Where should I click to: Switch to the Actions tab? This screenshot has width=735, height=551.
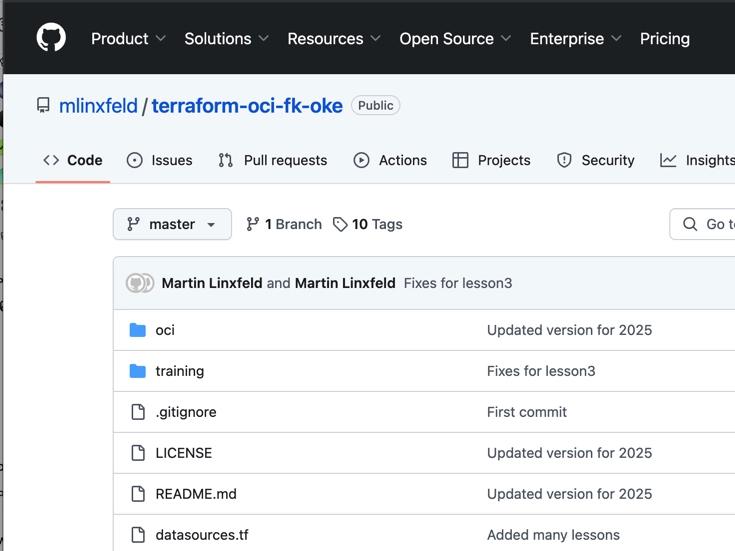(x=390, y=160)
